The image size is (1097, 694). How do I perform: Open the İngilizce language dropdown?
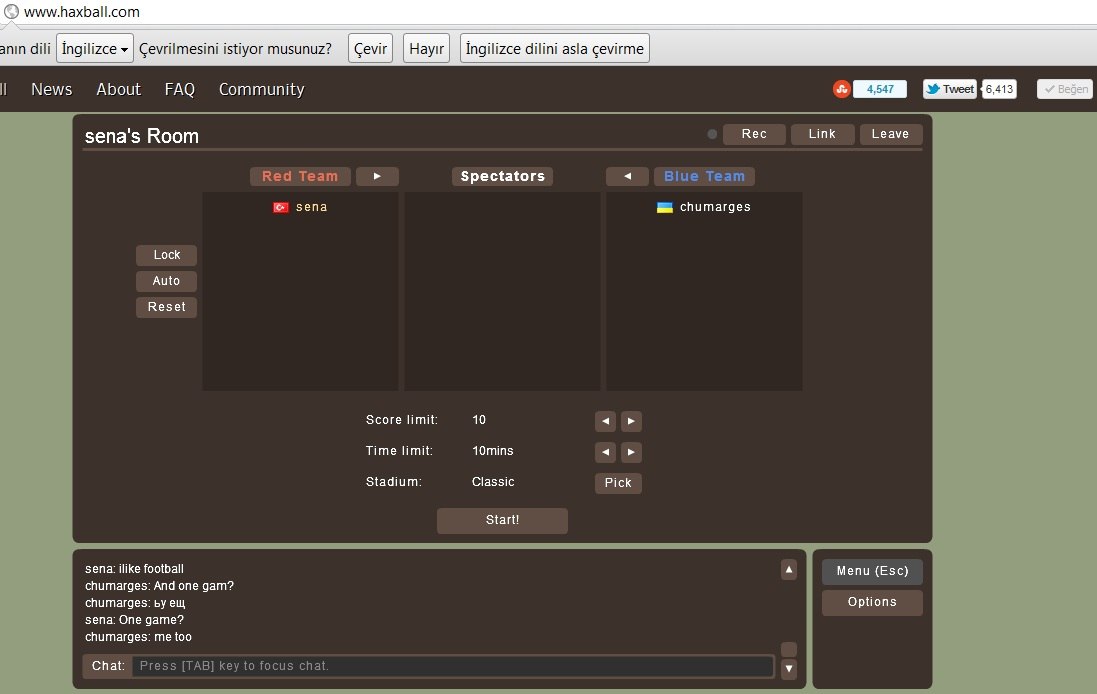pyautogui.click(x=94, y=48)
